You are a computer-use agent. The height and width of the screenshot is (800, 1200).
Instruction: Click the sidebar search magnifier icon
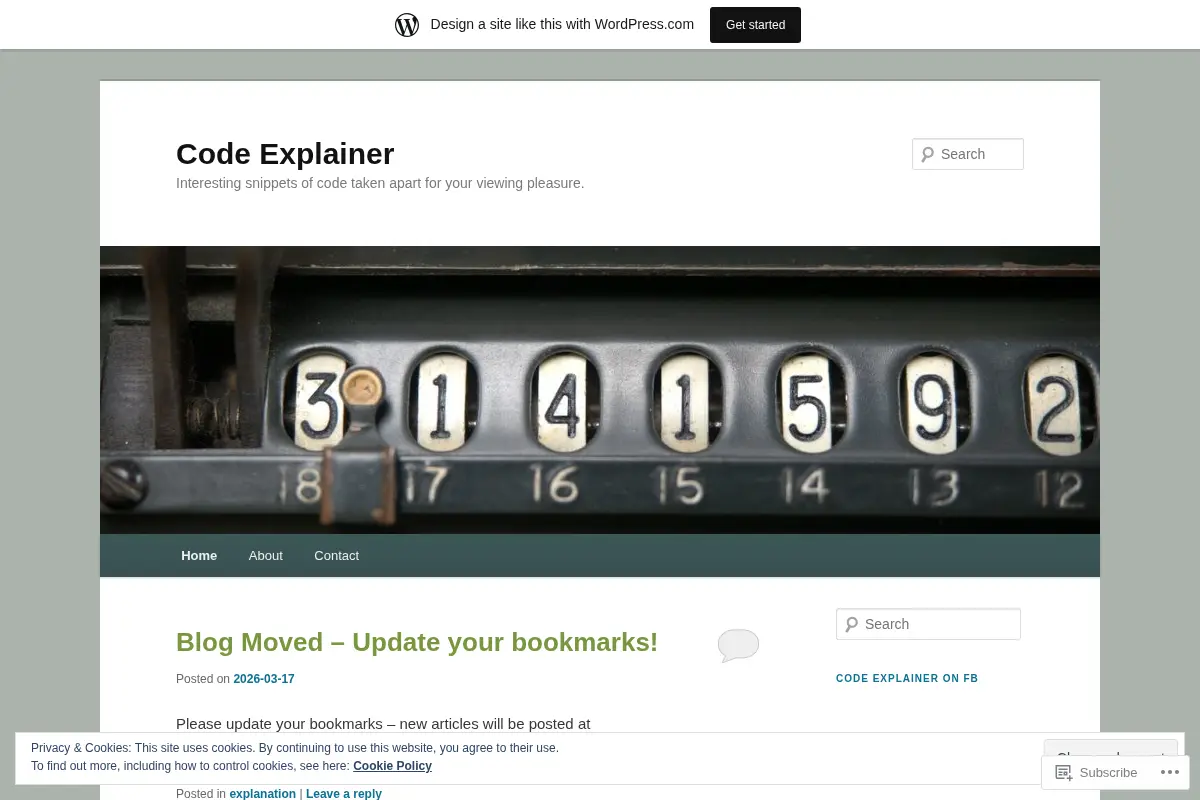tap(851, 624)
